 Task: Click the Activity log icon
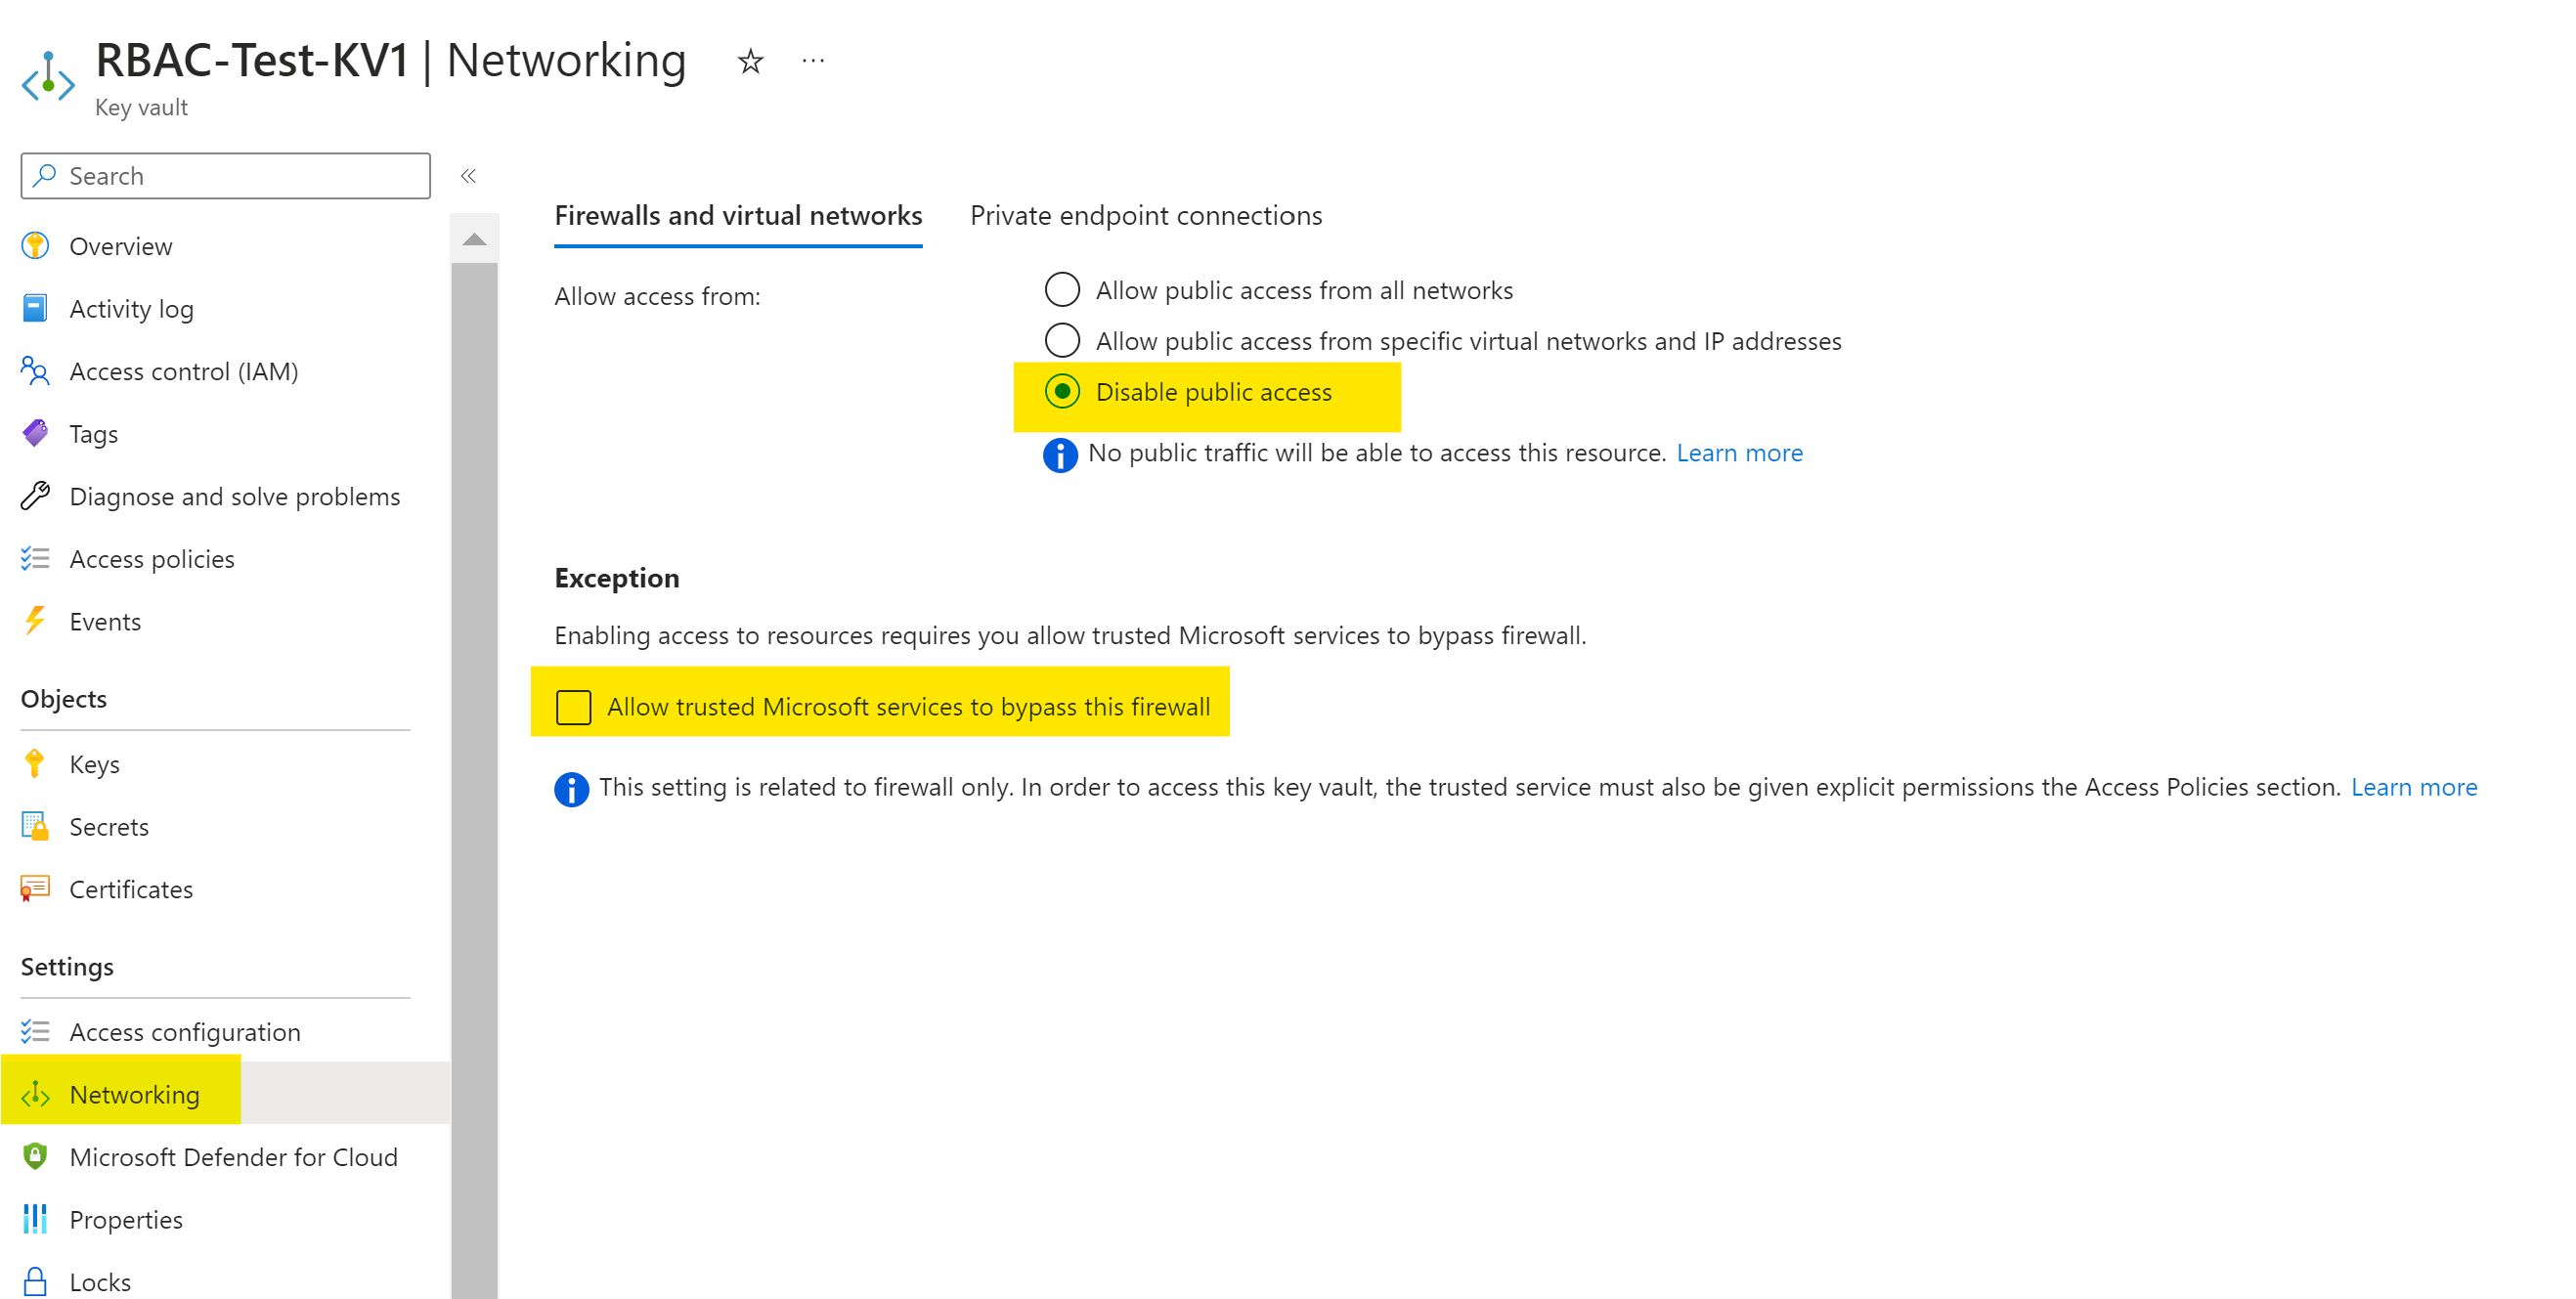[x=36, y=309]
